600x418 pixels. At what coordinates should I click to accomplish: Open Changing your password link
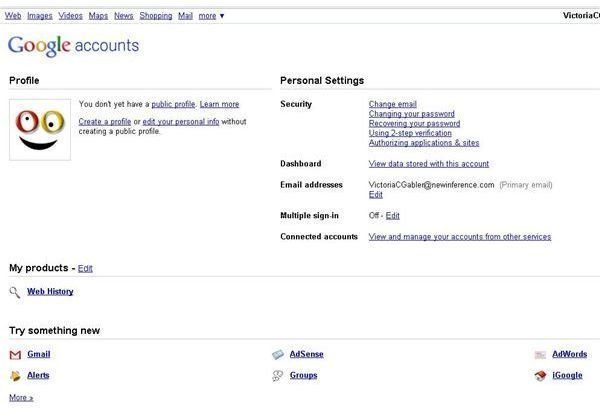(x=412, y=114)
